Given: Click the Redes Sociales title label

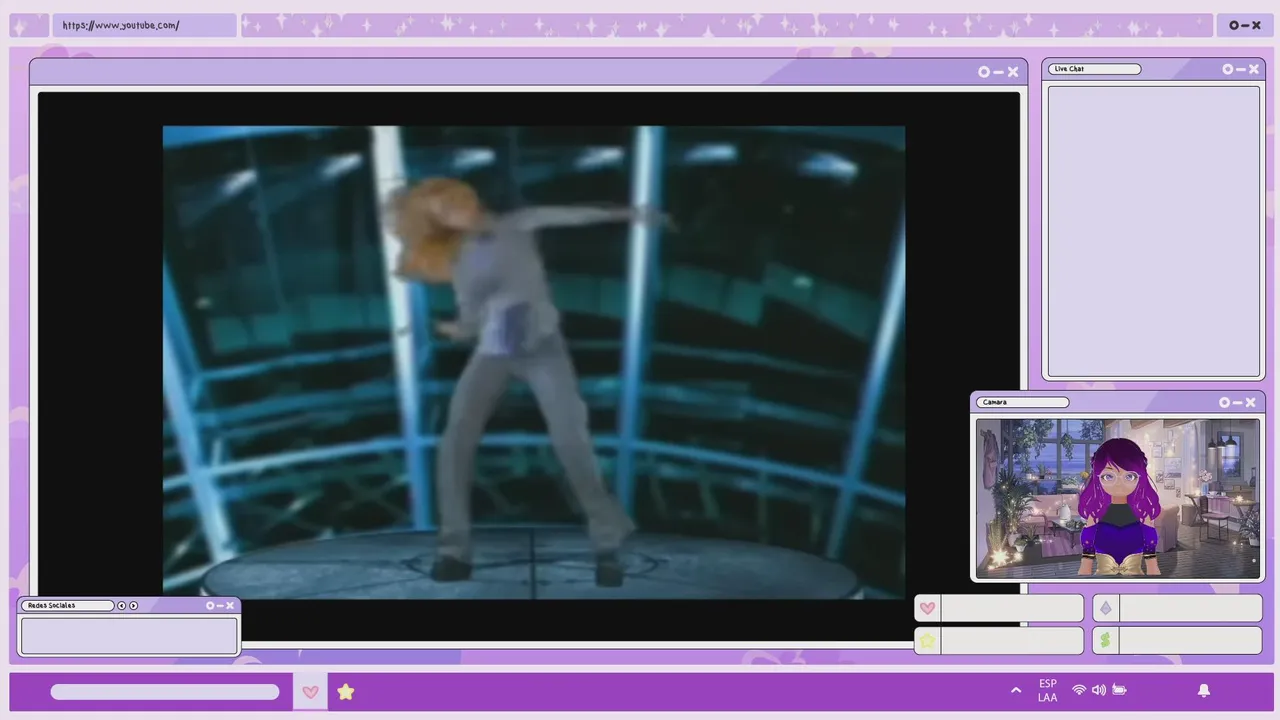Looking at the screenshot, I should click(52, 606).
